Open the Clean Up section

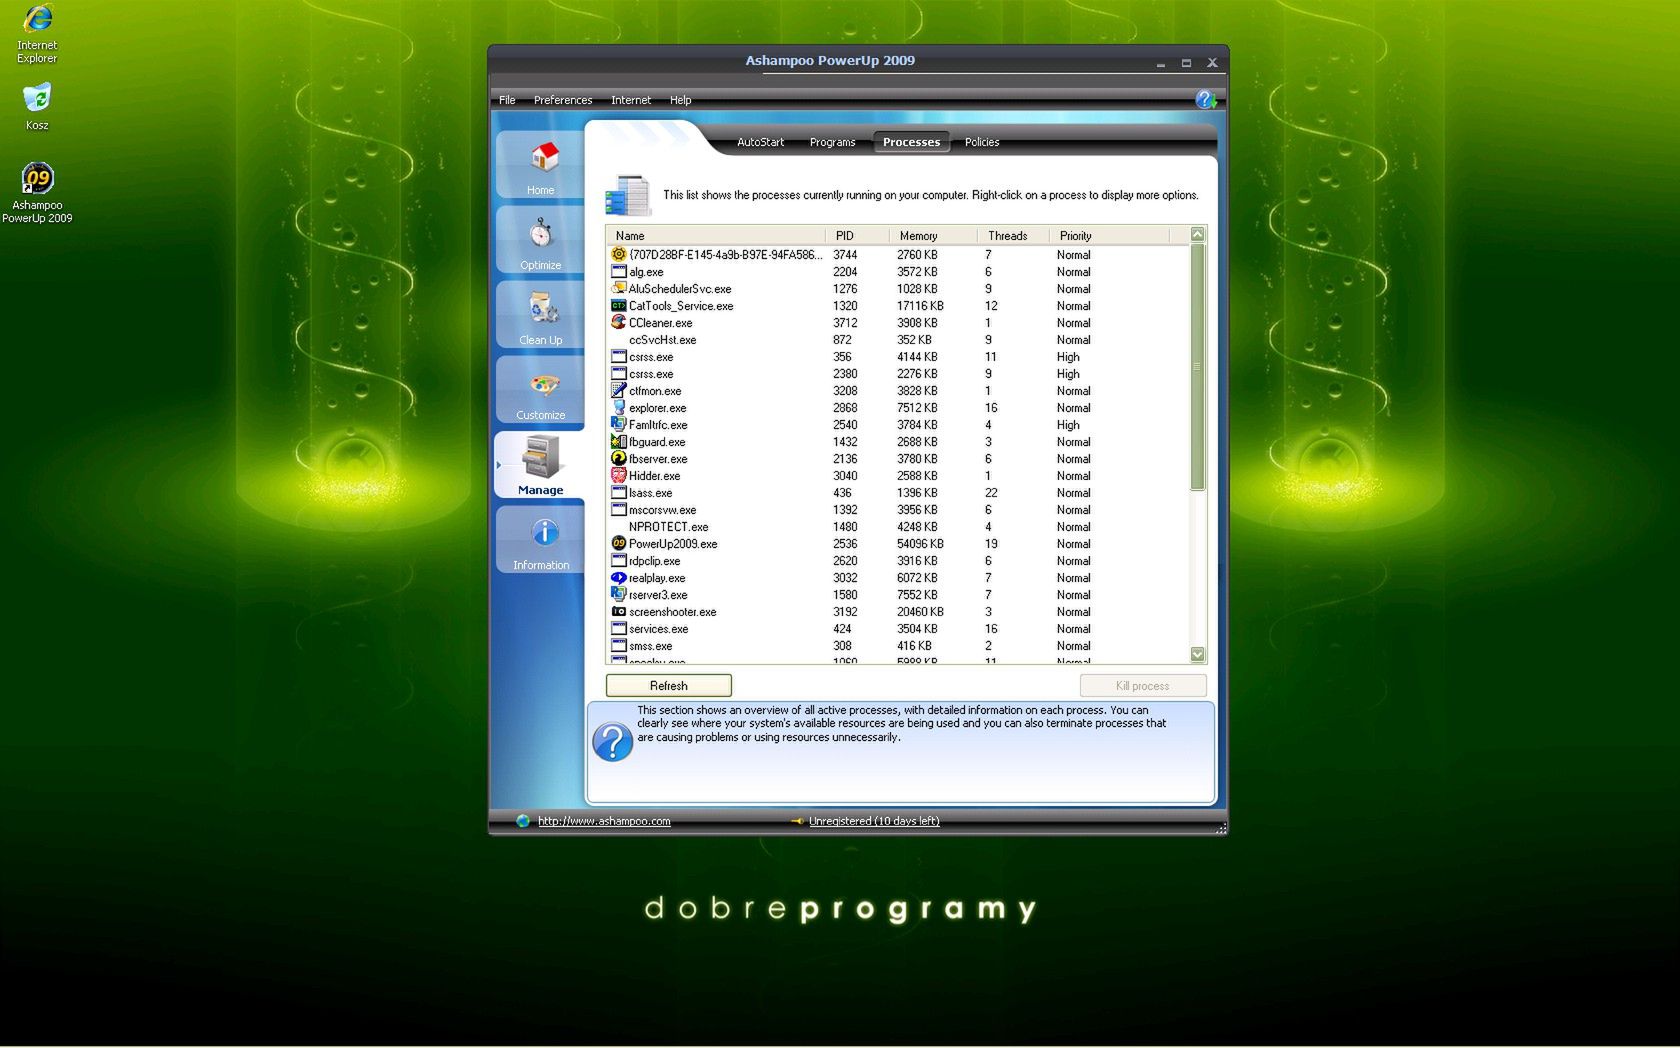tap(540, 314)
